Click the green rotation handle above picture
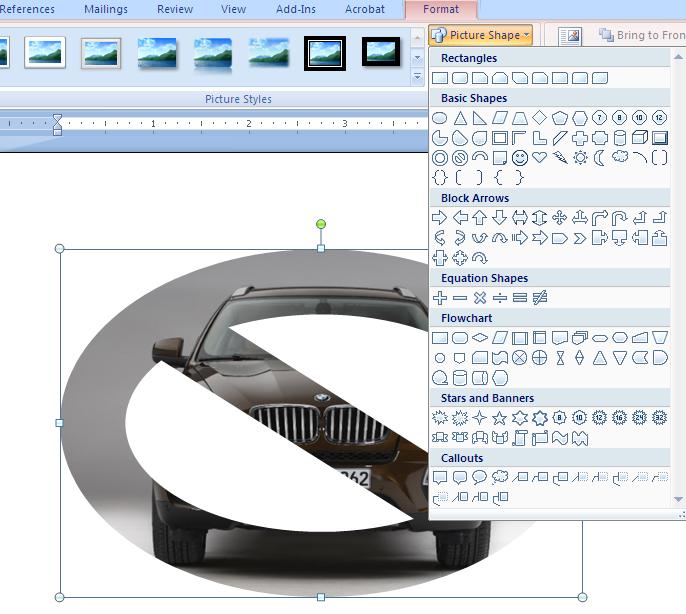 pos(321,224)
